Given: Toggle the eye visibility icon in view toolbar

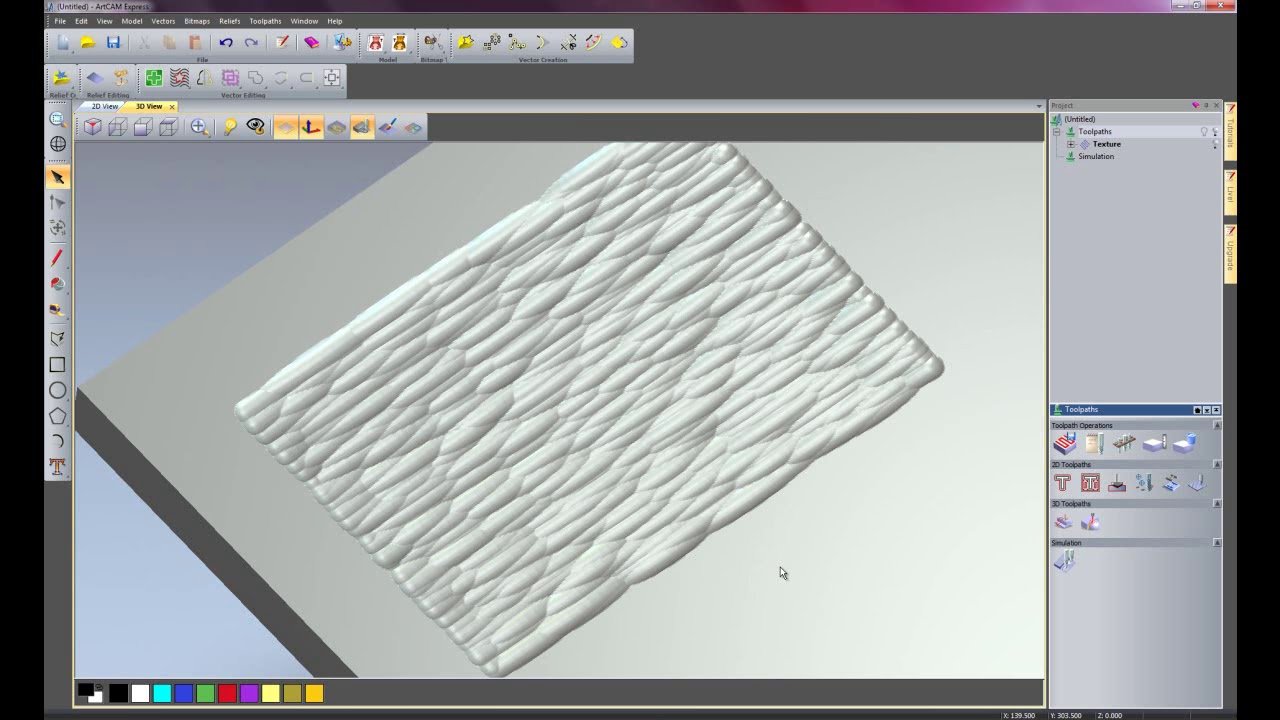Looking at the screenshot, I should tap(256, 127).
